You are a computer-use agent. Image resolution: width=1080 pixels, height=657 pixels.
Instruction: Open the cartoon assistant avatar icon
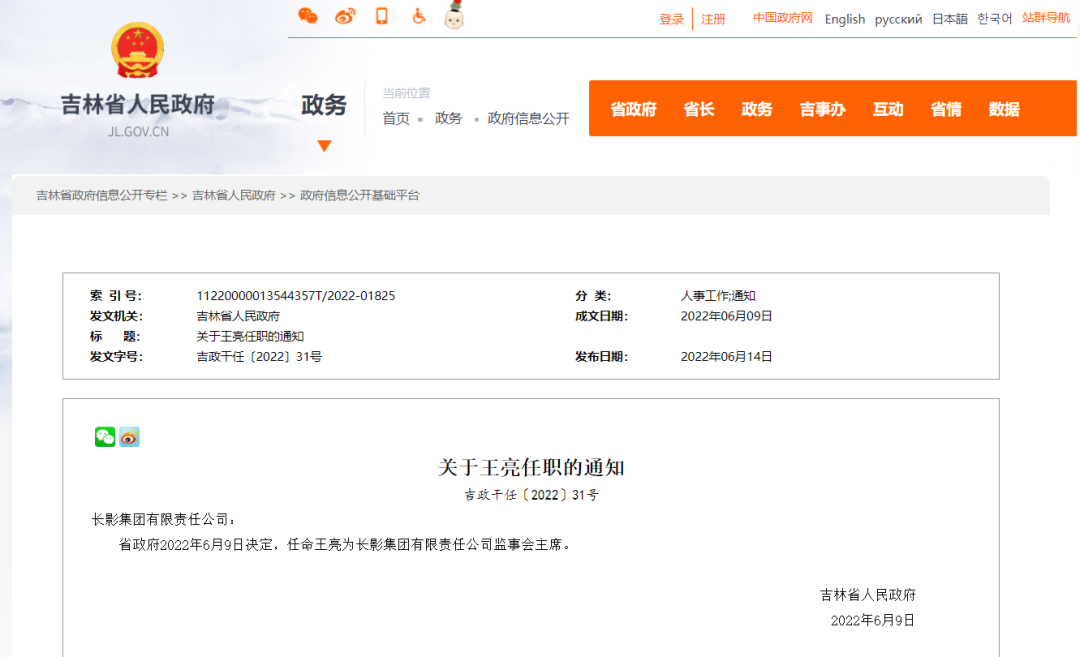(454, 15)
